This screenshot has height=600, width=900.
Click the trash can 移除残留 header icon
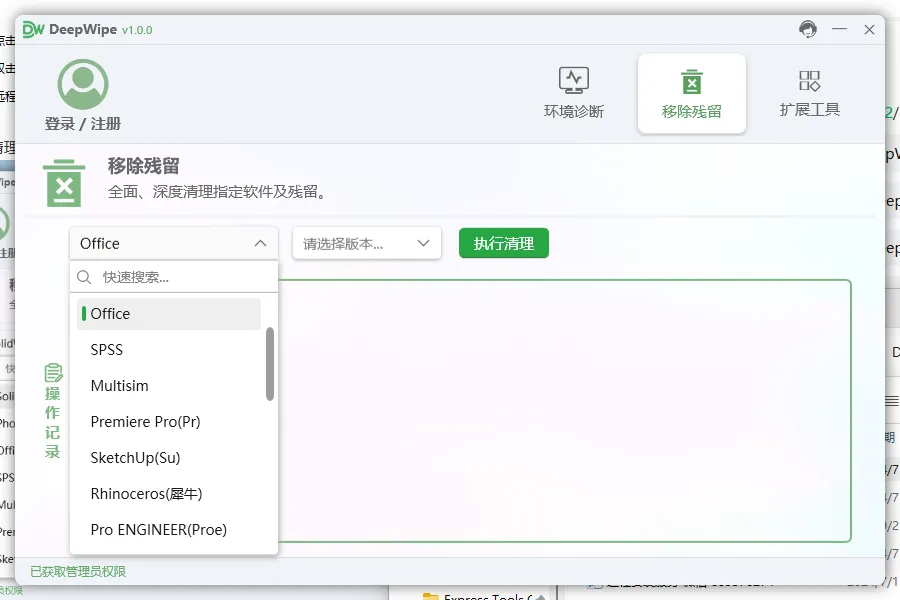click(x=64, y=183)
